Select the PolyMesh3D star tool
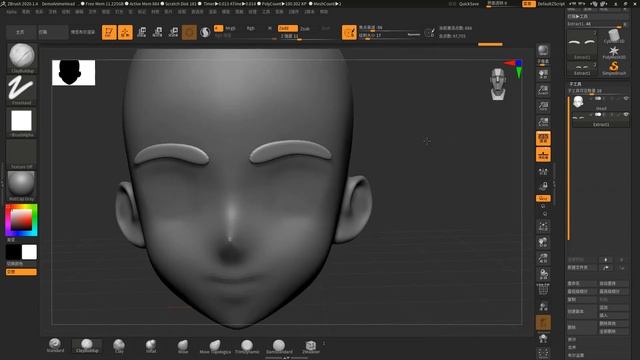 click(614, 52)
